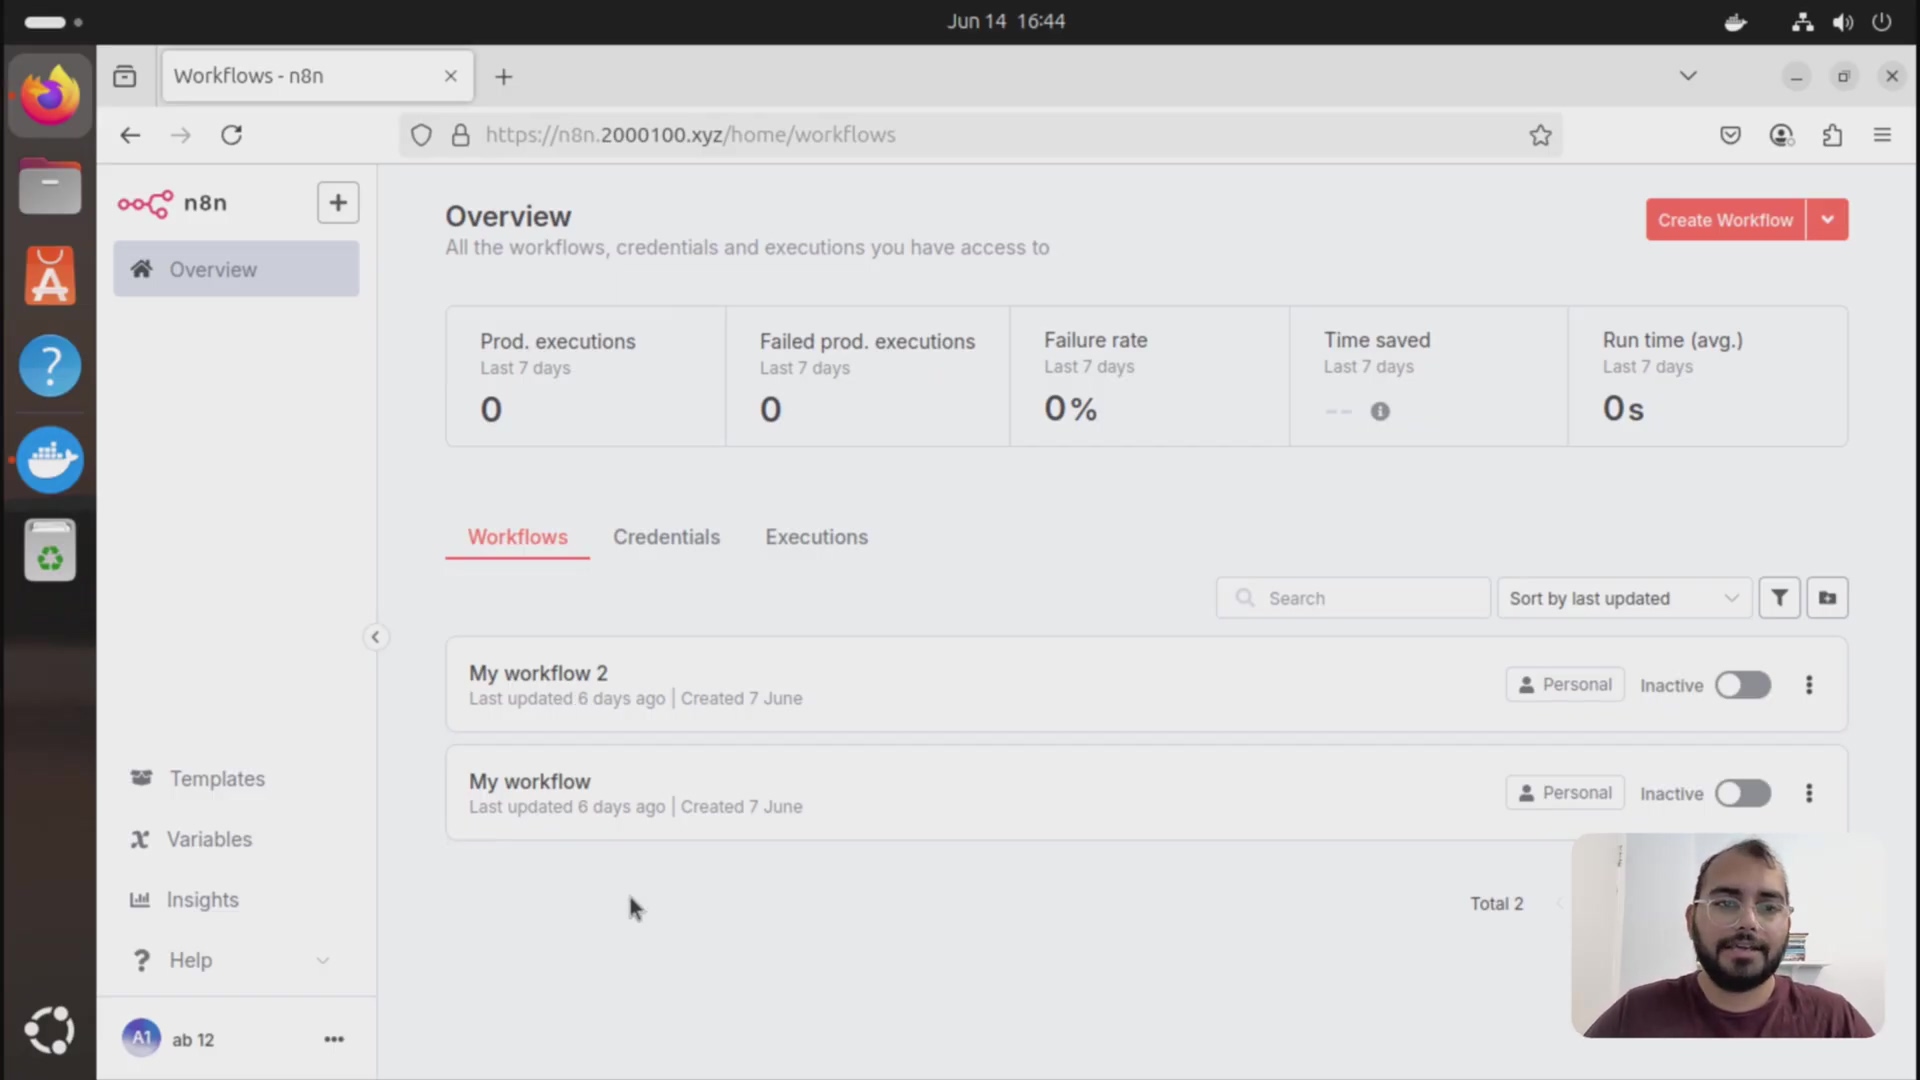Click the add folder icon
This screenshot has height=1080, width=1920.
click(x=1827, y=598)
